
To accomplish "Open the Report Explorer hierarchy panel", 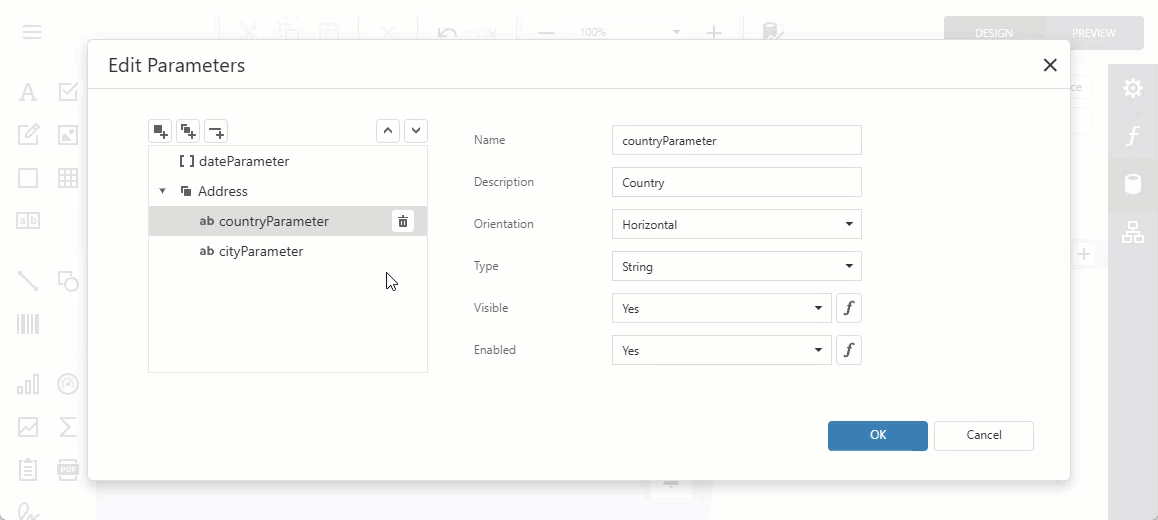I will 1132,232.
